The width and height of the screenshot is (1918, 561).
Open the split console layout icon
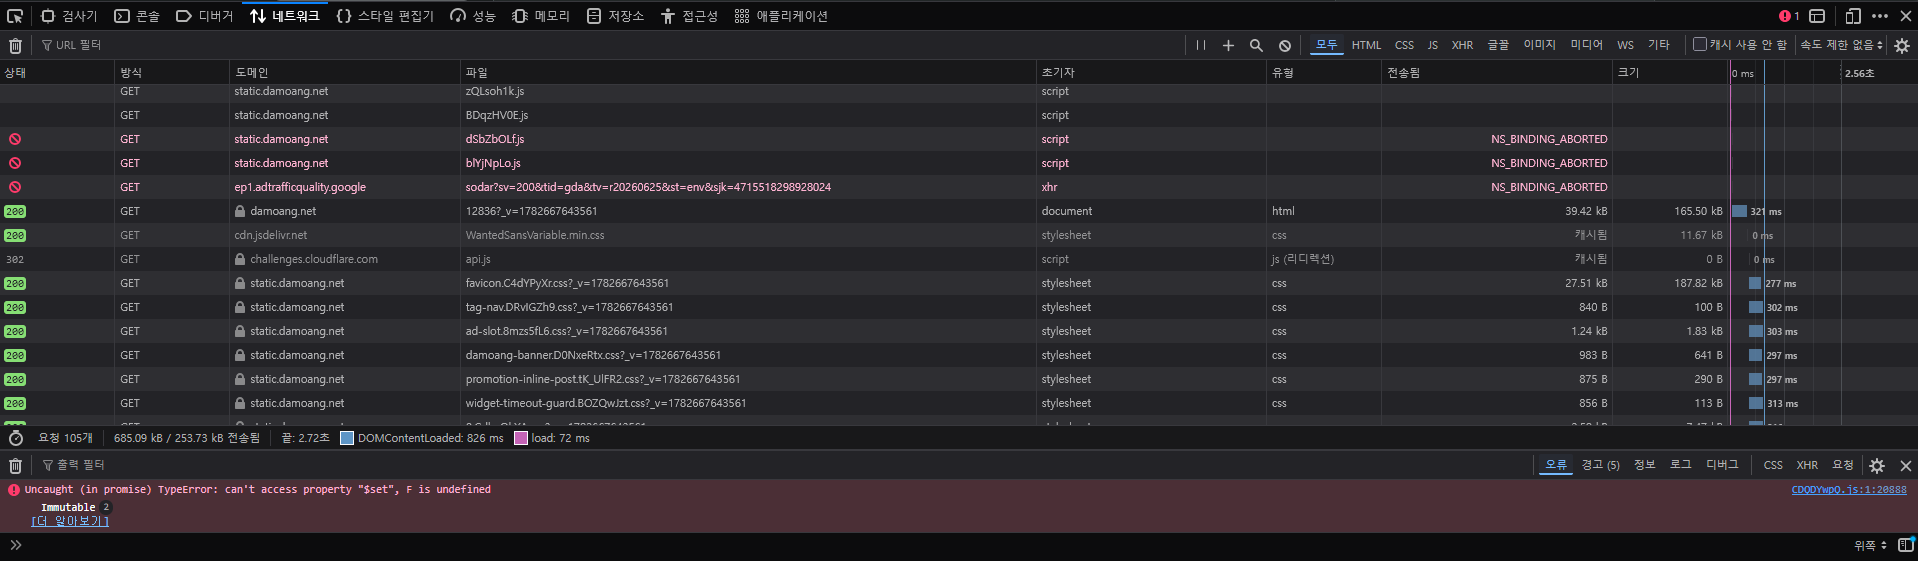tap(1817, 16)
